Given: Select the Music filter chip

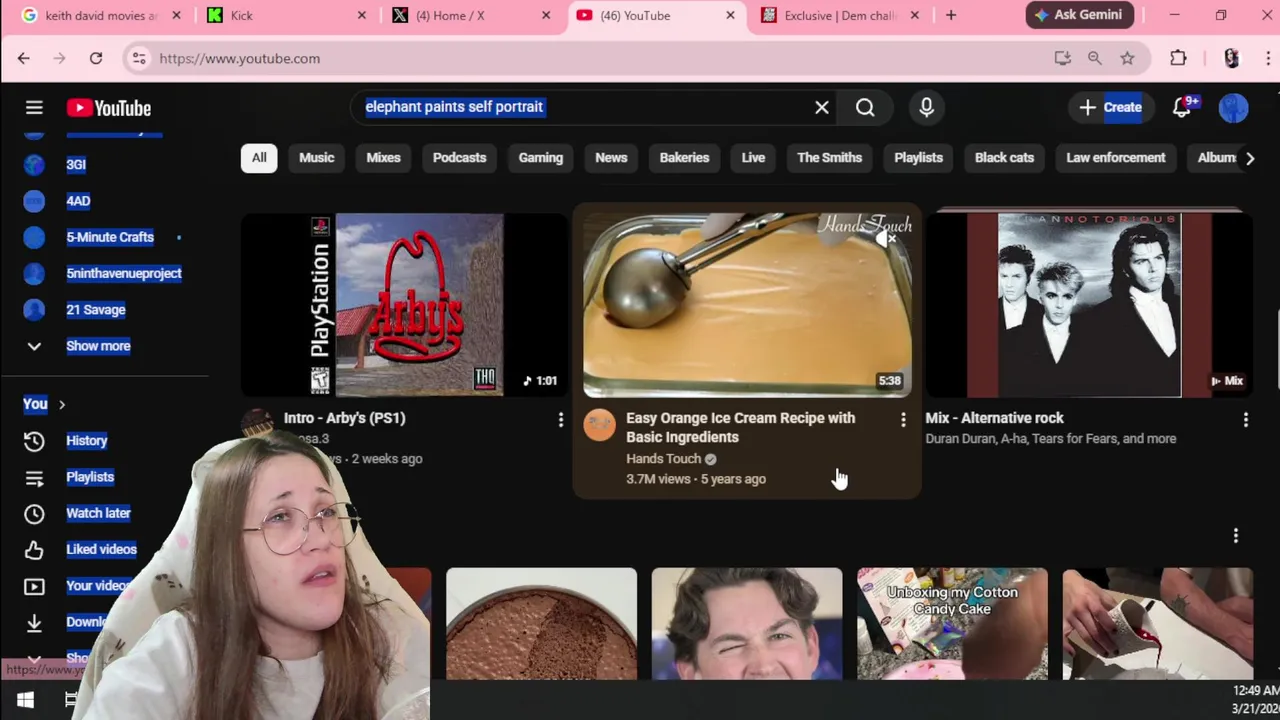Looking at the screenshot, I should click(x=317, y=157).
